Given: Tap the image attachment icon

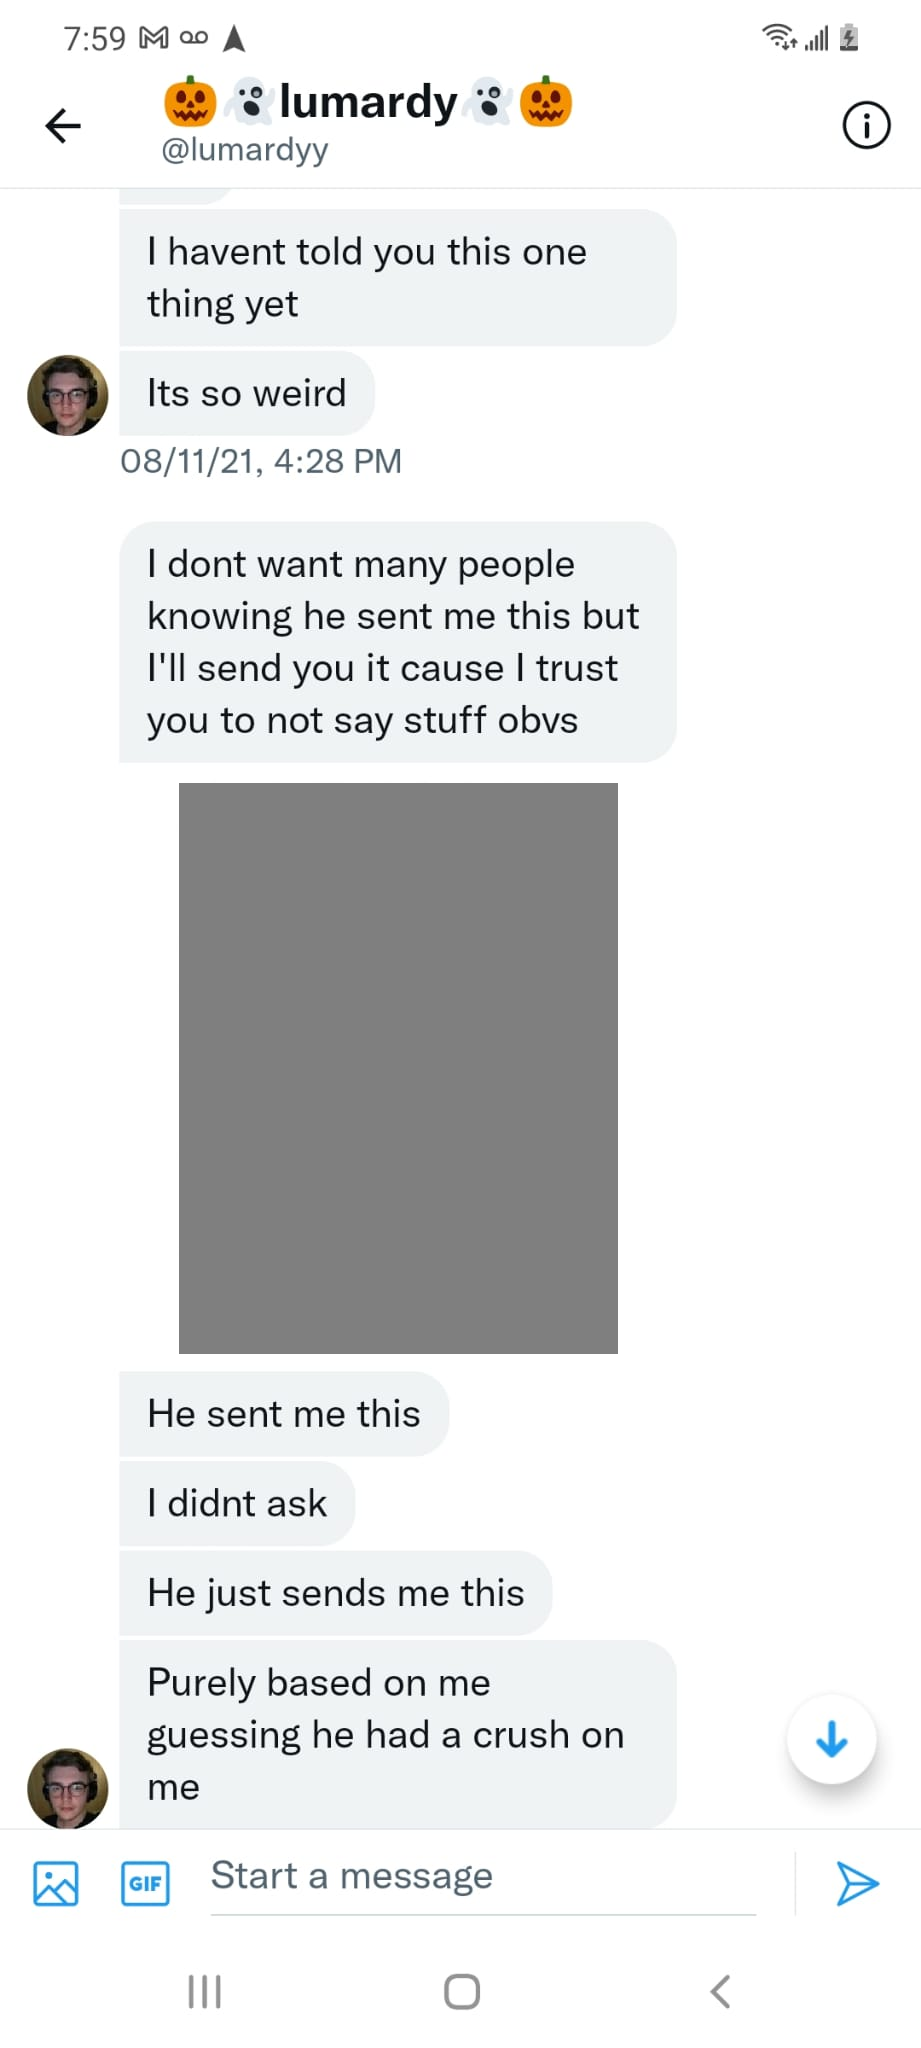Looking at the screenshot, I should point(56,1883).
